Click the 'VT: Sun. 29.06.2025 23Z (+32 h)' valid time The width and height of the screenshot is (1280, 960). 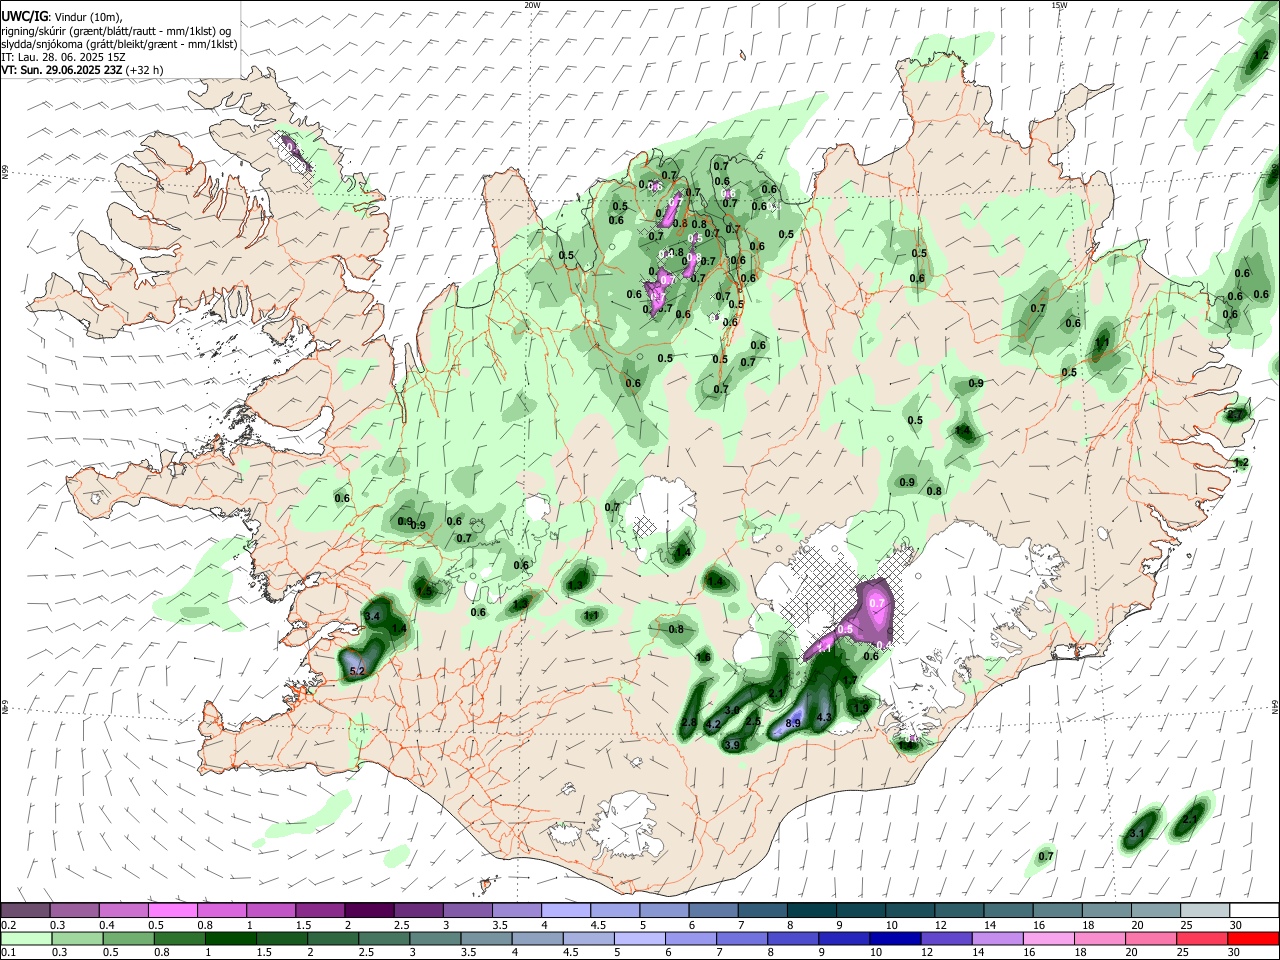[x=82, y=70]
